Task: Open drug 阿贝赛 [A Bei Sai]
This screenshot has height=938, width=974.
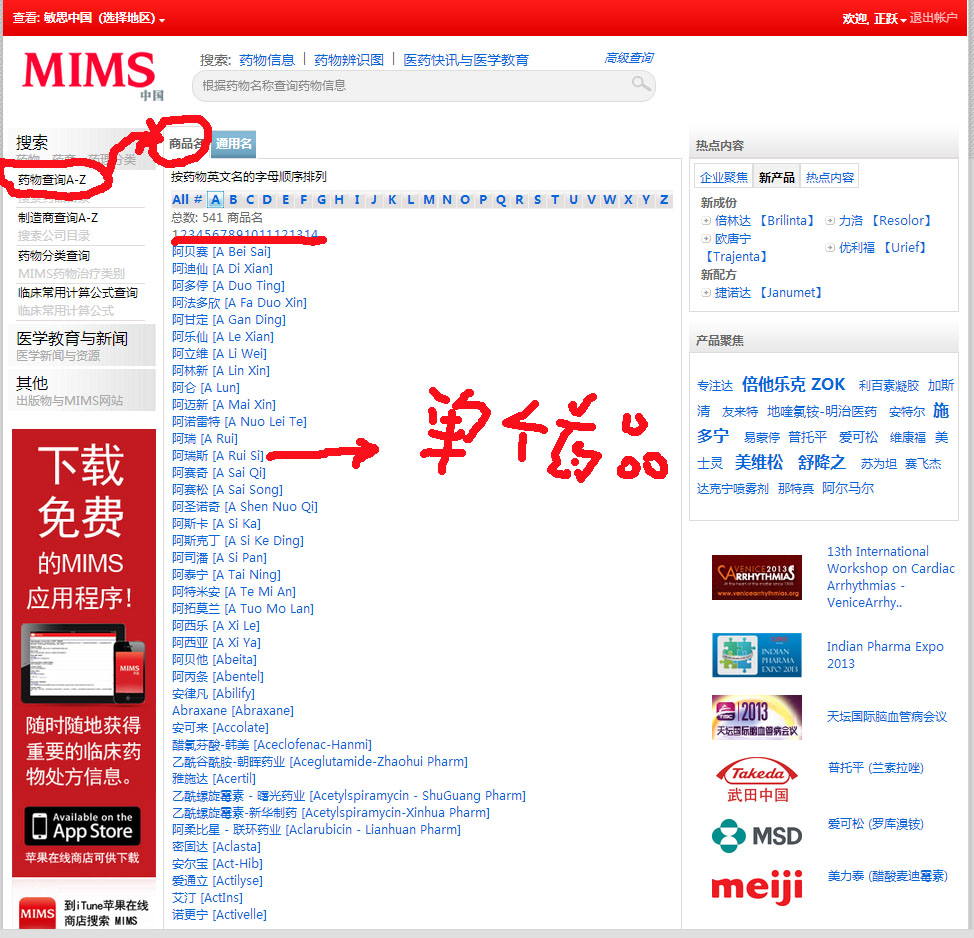Action: click(221, 252)
